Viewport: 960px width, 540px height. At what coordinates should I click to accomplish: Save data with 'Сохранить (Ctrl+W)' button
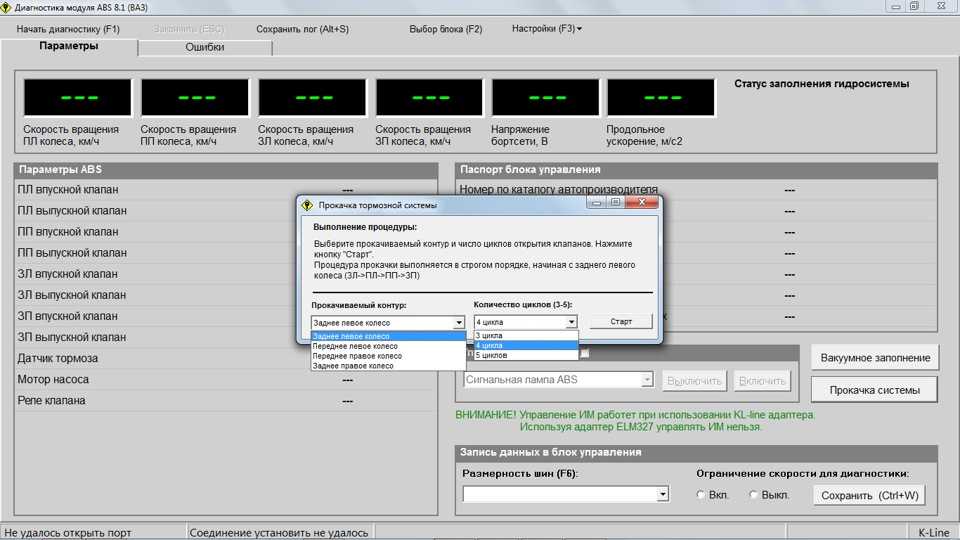[868, 495]
